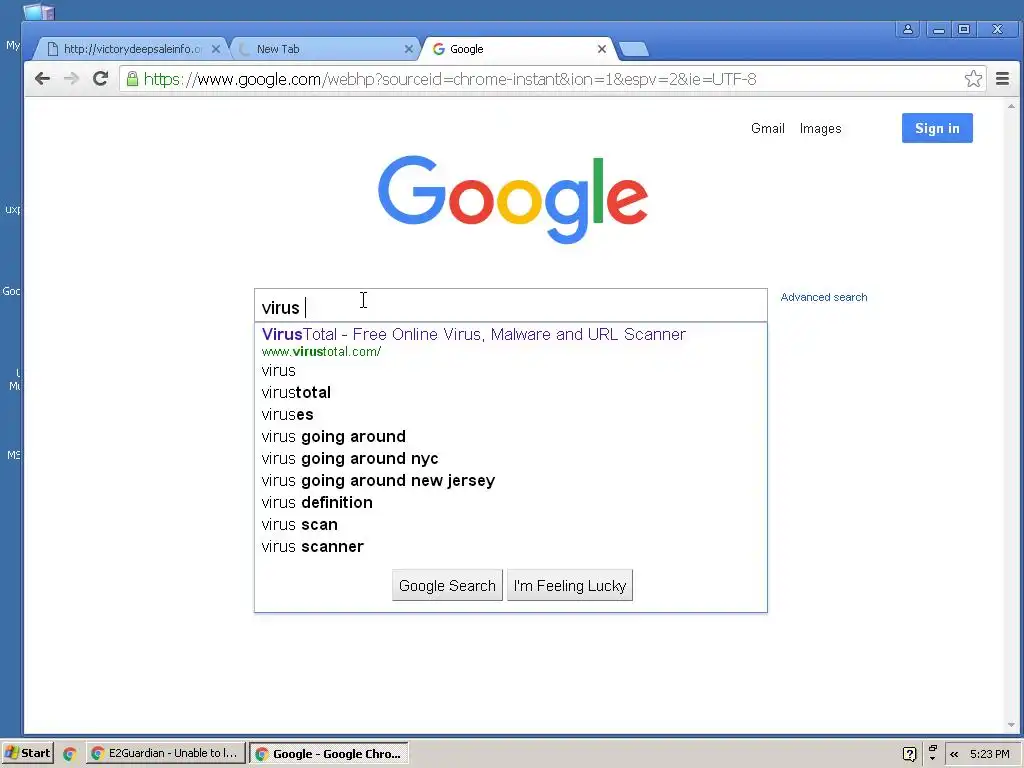Close the New Tab tab
This screenshot has height=768, width=1024.
pyautogui.click(x=408, y=49)
